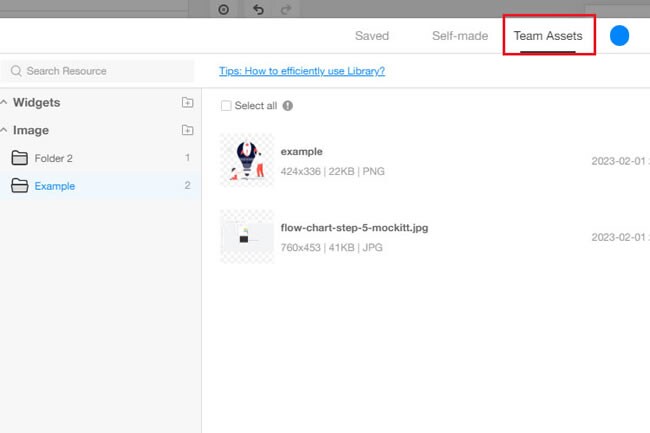
Task: Click the count 2 beside Example folder
Action: click(187, 185)
